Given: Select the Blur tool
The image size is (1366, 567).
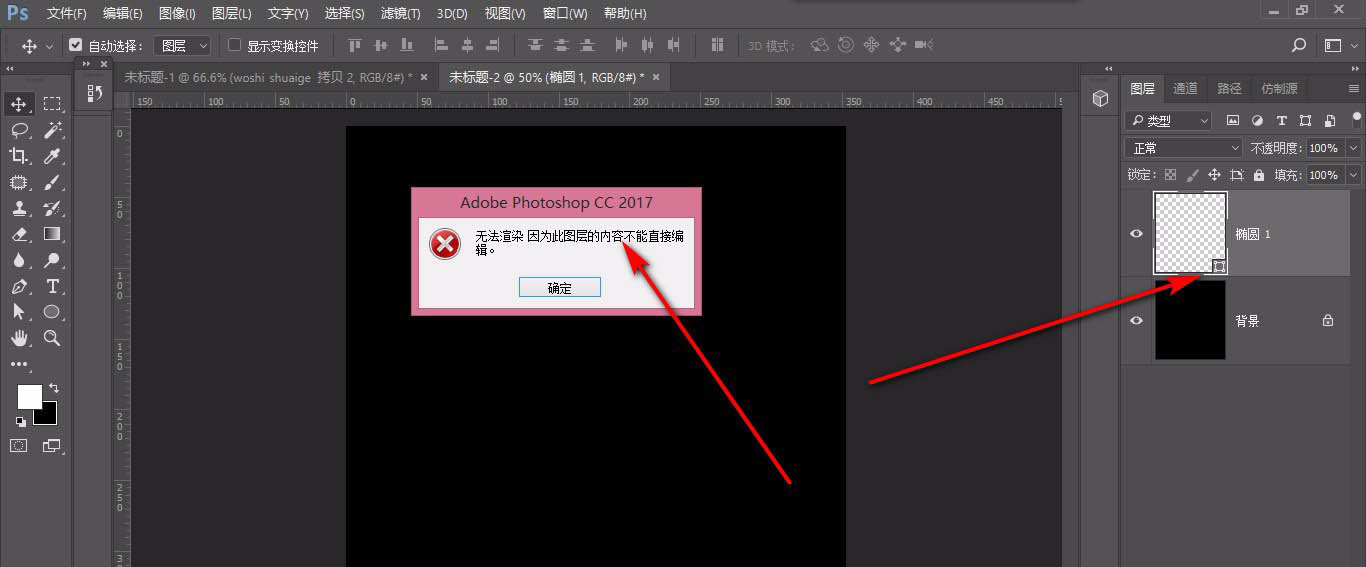Looking at the screenshot, I should 19,260.
